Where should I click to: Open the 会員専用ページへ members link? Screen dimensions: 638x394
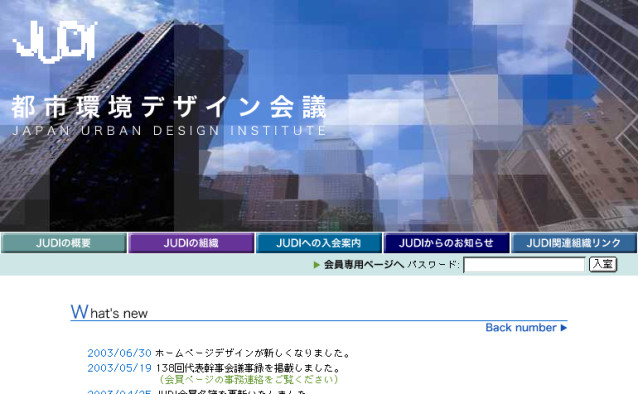click(x=364, y=265)
